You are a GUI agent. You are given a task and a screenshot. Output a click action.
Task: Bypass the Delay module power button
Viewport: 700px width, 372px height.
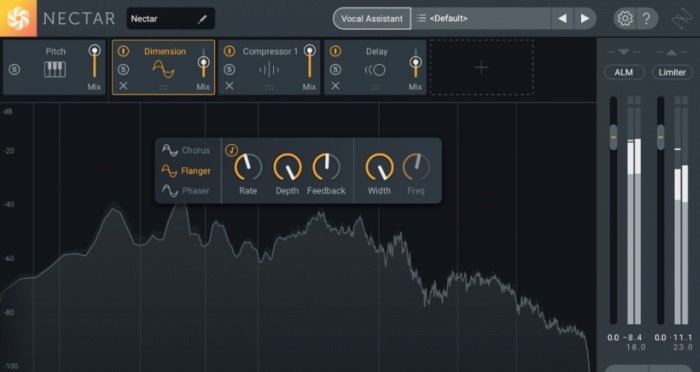click(x=335, y=51)
